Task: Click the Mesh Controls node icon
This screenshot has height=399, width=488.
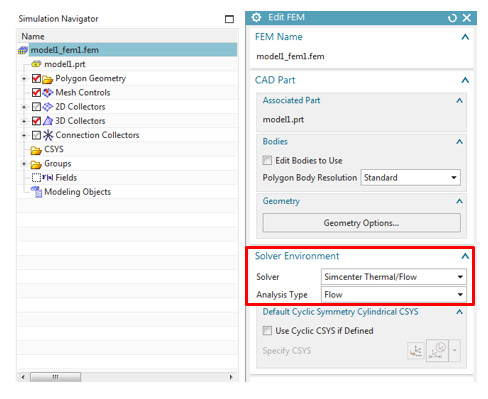Action: point(48,92)
